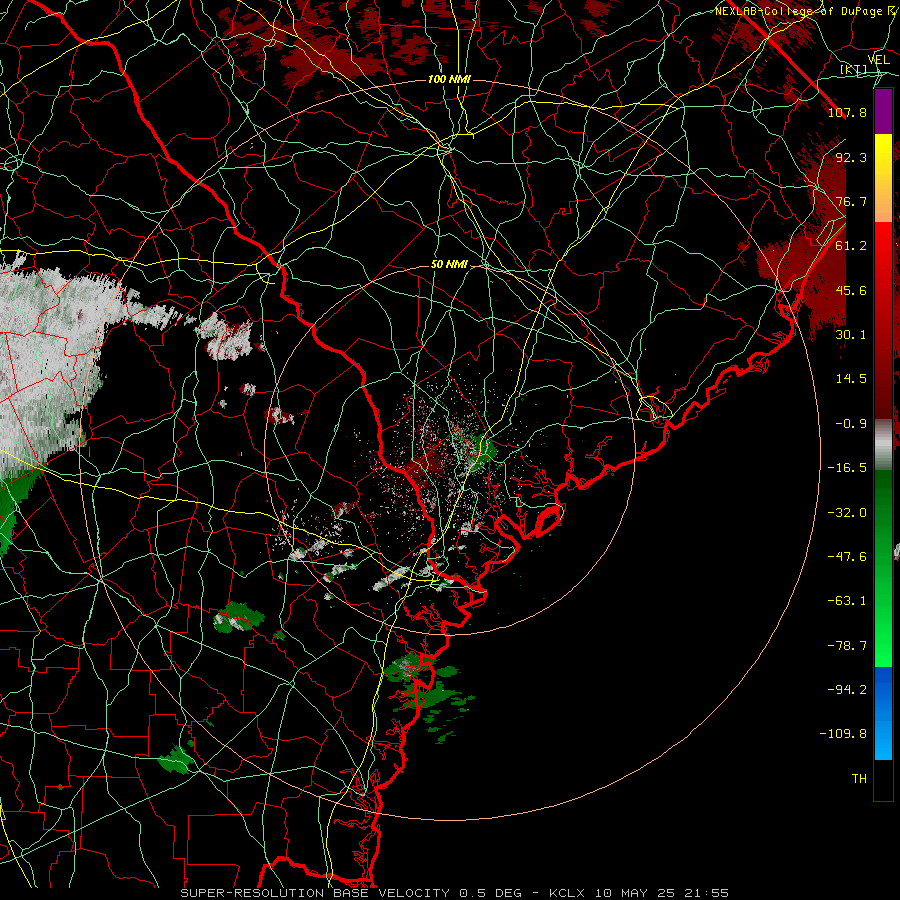Screen dimensions: 900x900
Task: Click the blue segment of color bar
Action: tap(883, 713)
